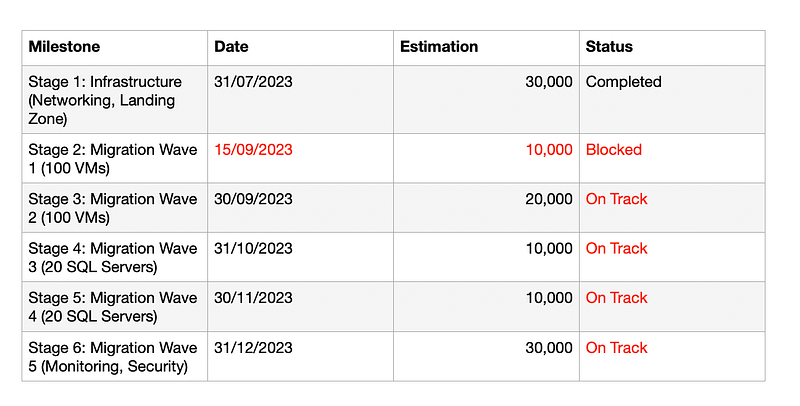Viewport: 800px width, 406px height.
Task: Select the 20,000 estimation cell
Action: 549,199
